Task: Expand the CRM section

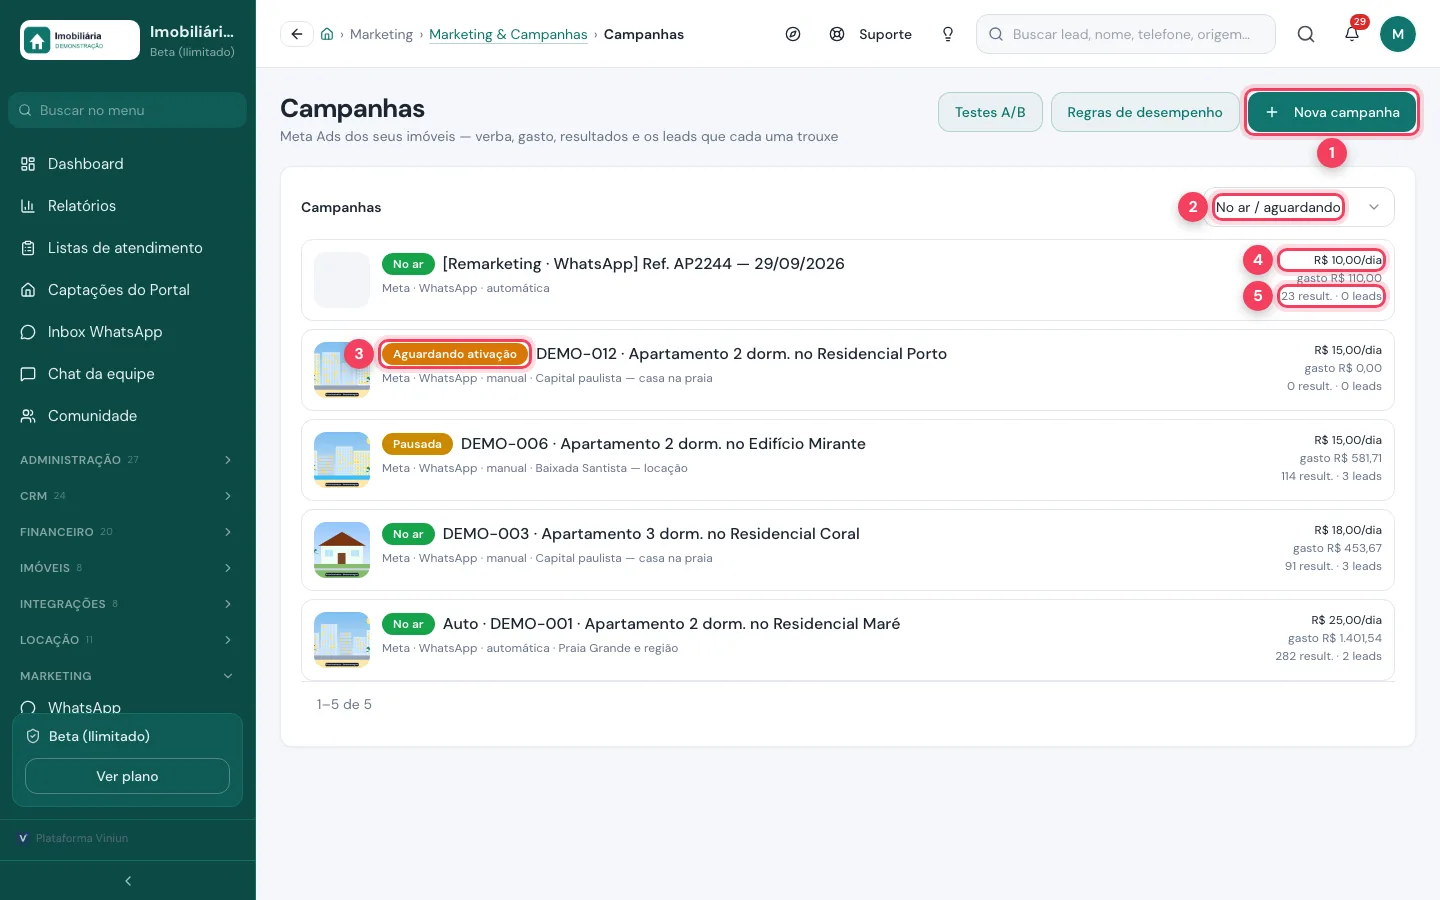Action: [128, 496]
